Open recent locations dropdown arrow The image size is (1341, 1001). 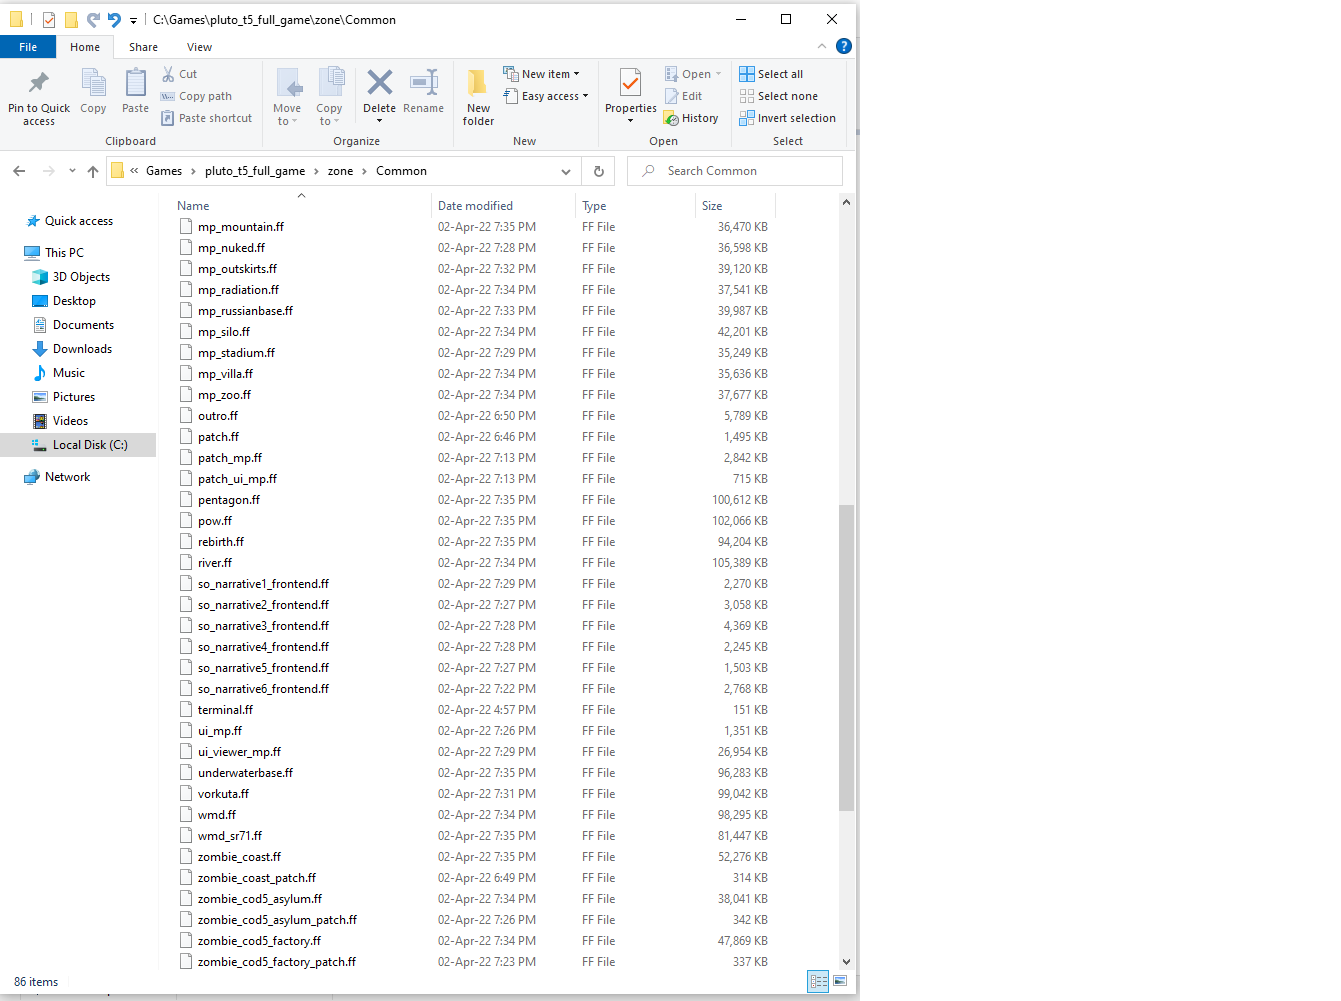click(x=72, y=171)
